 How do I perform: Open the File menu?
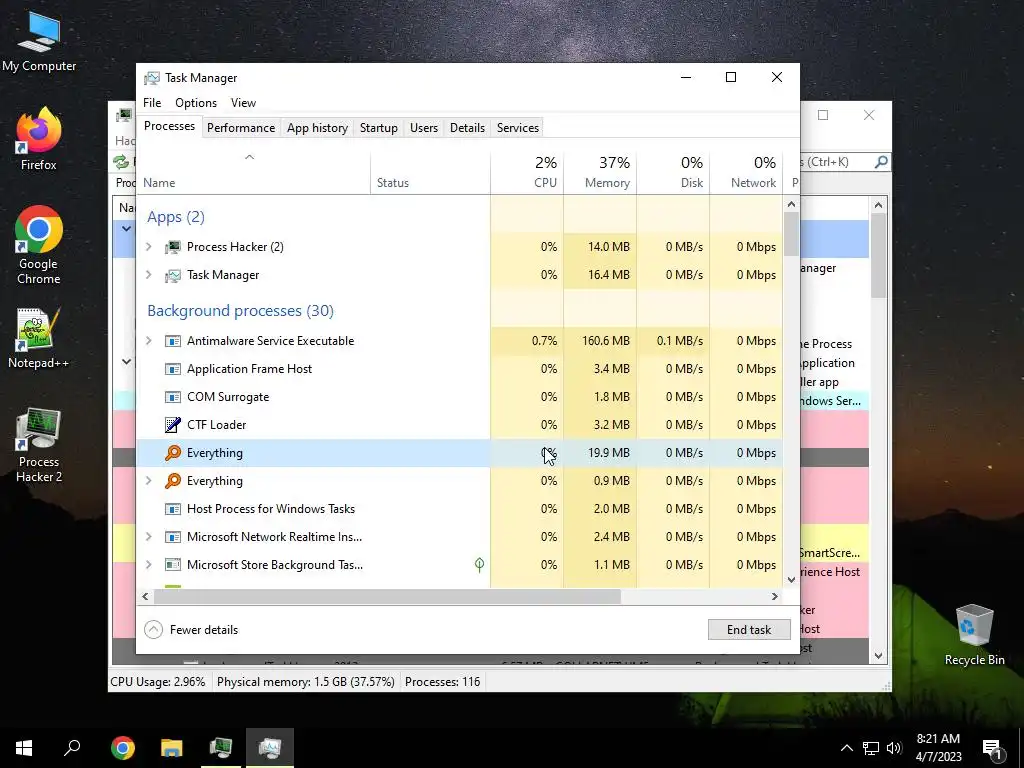(152, 103)
